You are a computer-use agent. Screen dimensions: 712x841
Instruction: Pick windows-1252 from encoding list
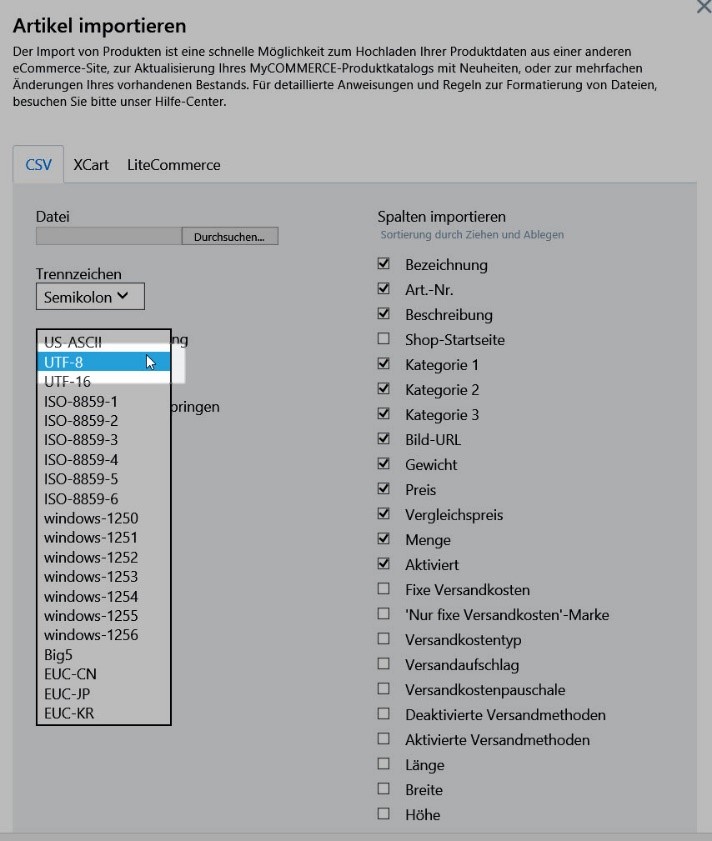pos(104,557)
